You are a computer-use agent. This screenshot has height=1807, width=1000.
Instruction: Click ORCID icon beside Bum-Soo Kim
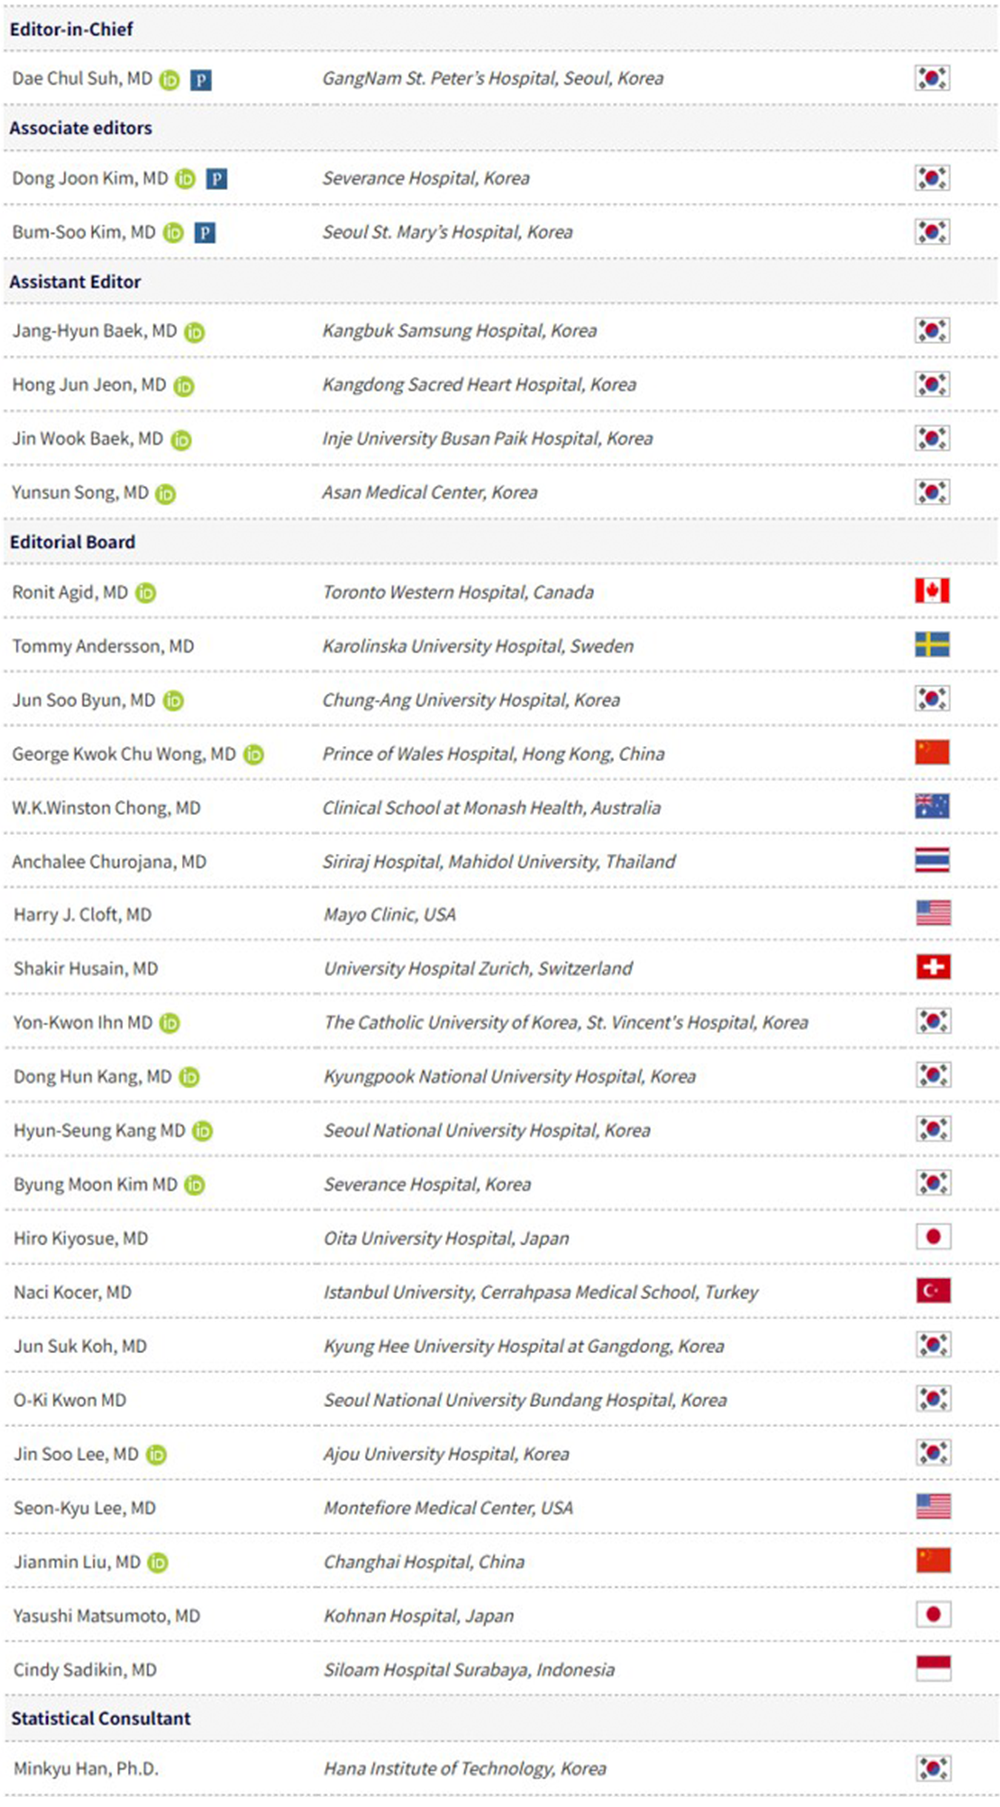tap(173, 233)
